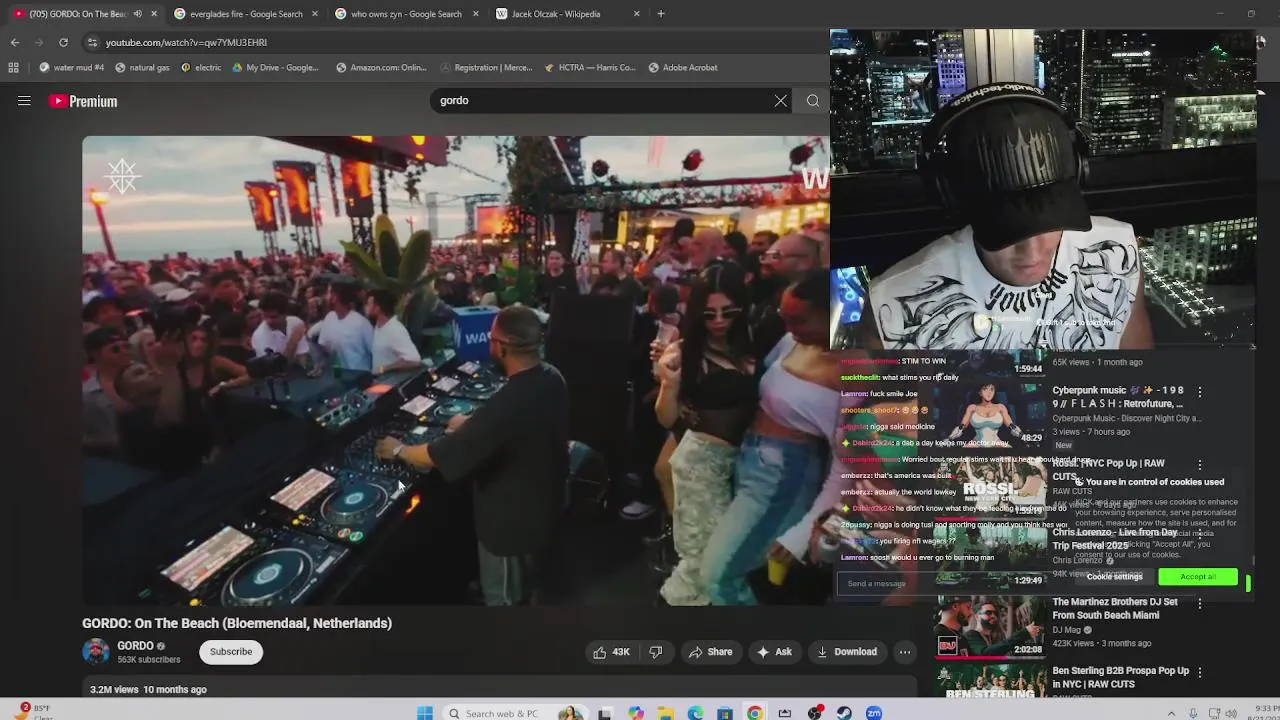Close the GORDO YouTube tab

[x=154, y=14]
